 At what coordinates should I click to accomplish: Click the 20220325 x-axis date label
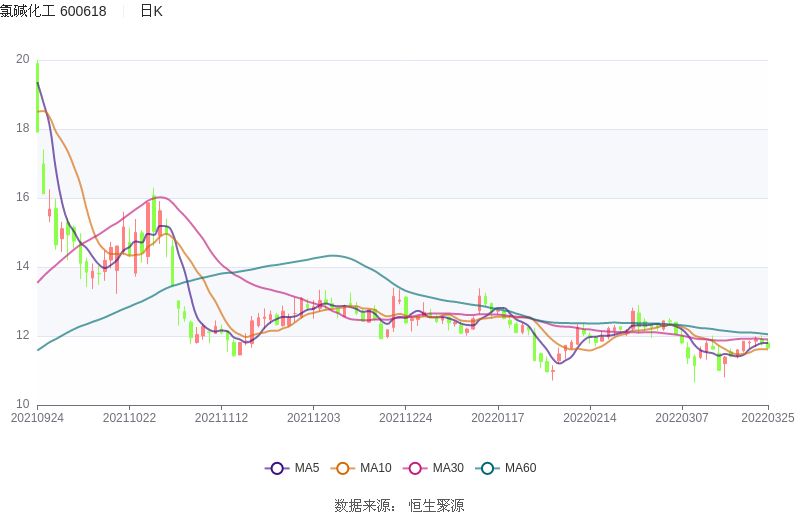click(768, 418)
